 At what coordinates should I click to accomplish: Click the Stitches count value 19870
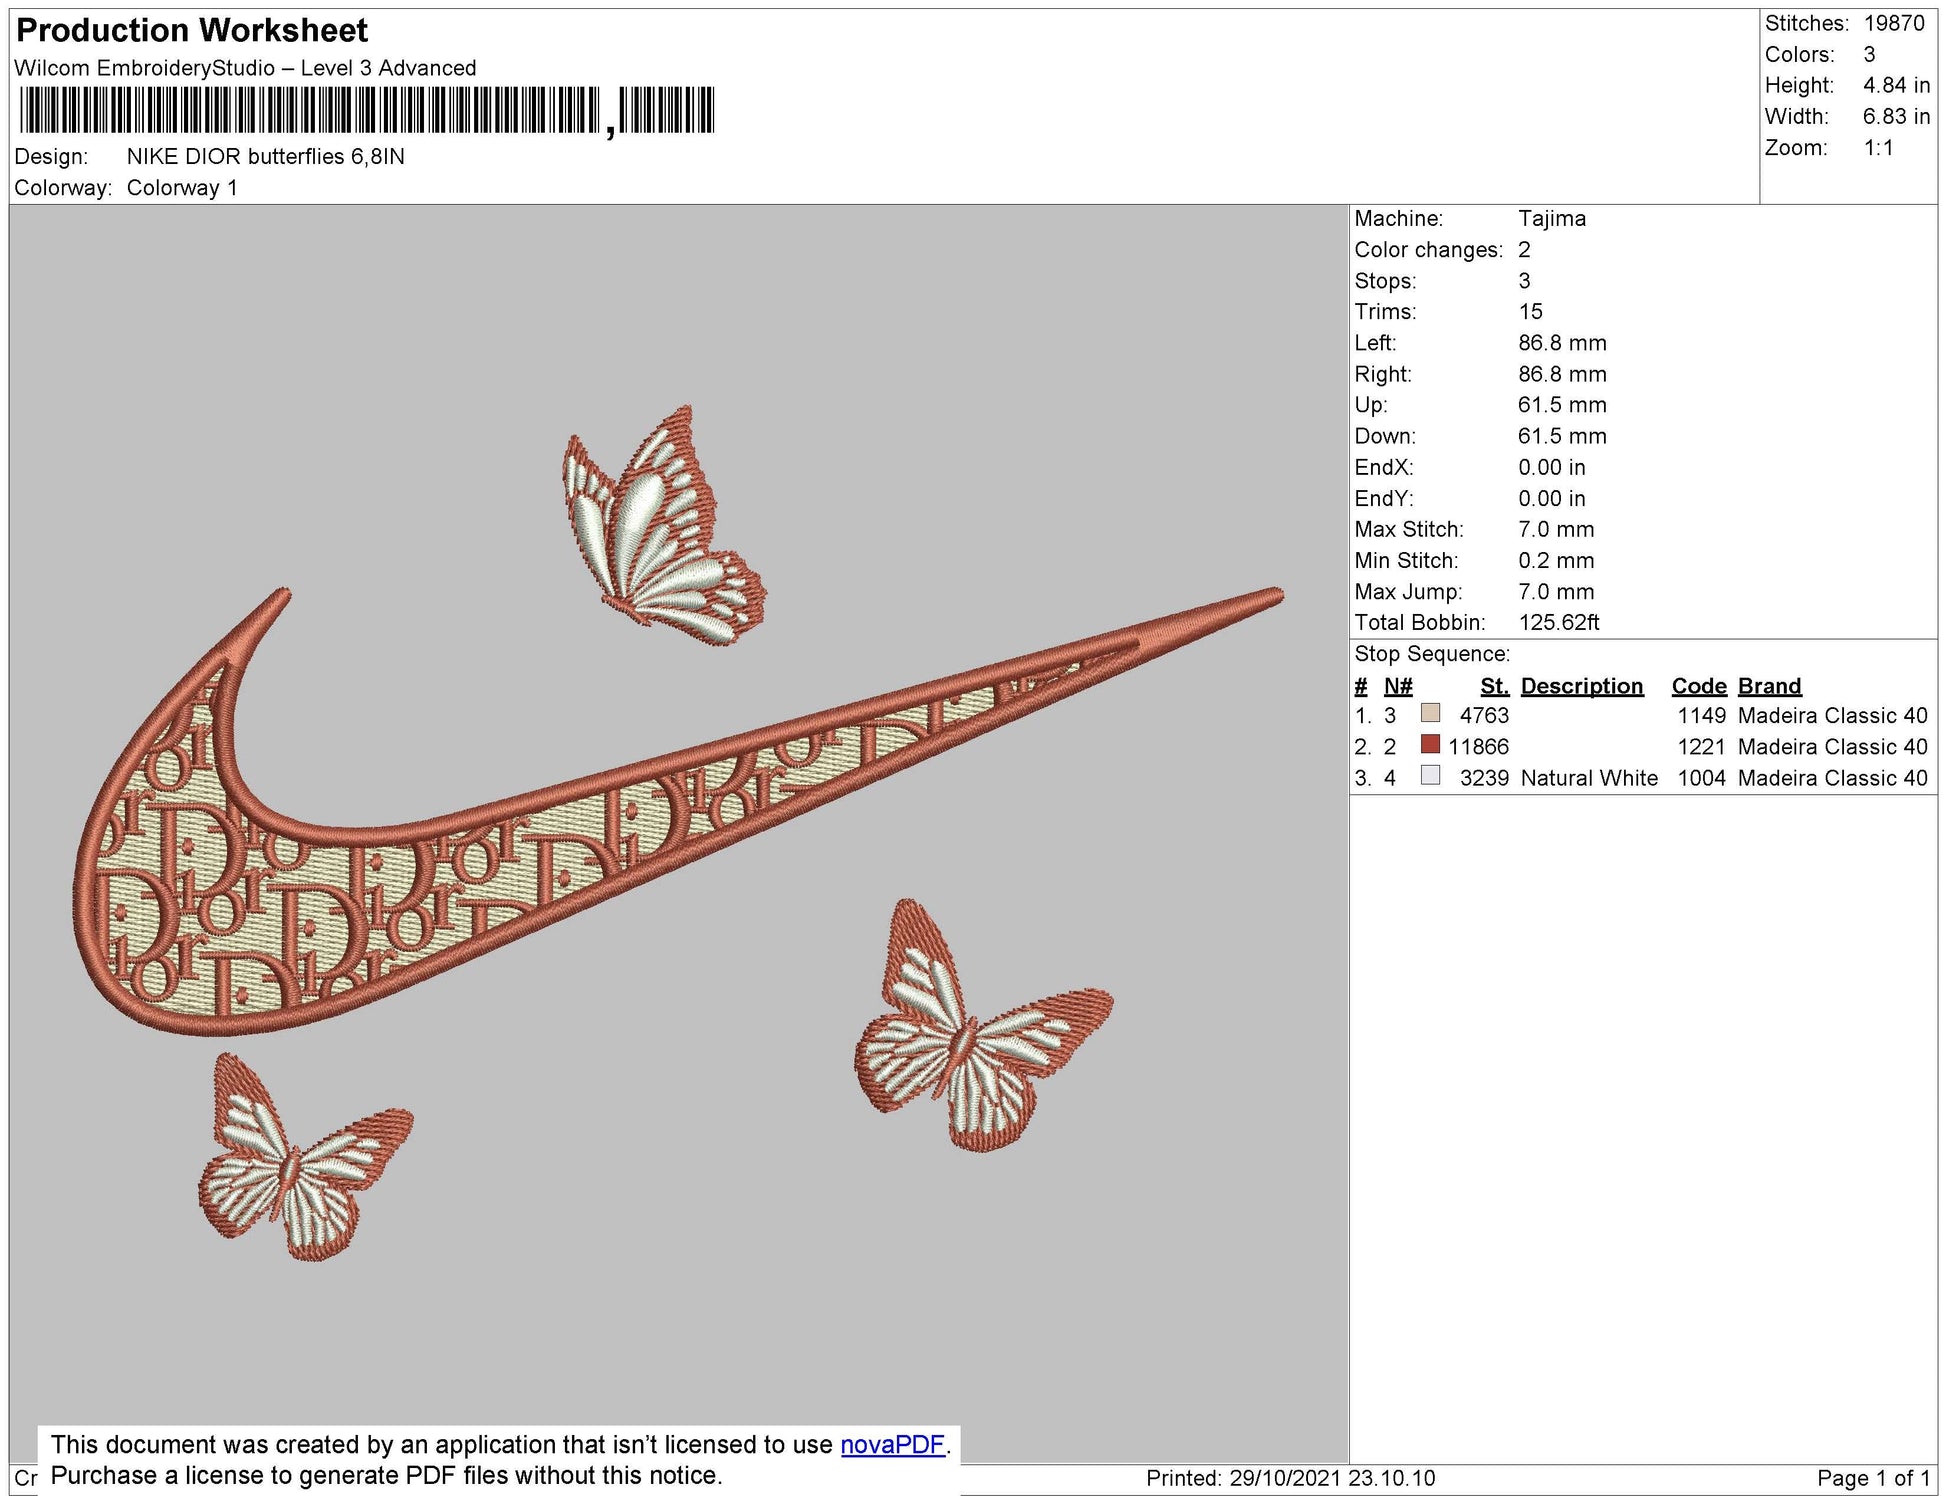pos(1893,23)
